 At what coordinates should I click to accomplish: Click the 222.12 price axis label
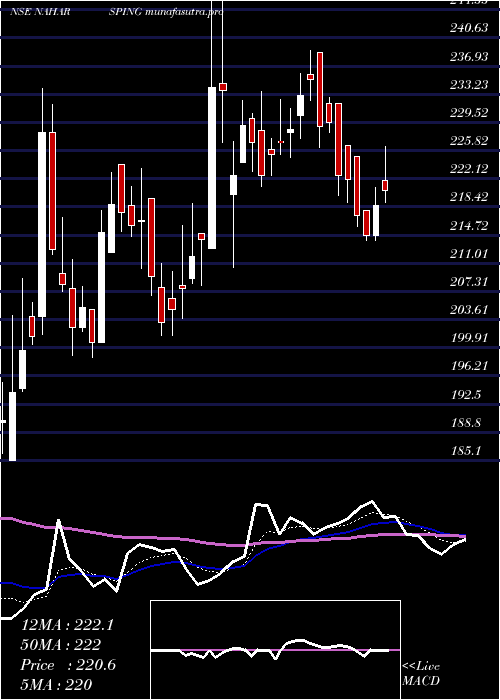pyautogui.click(x=468, y=169)
